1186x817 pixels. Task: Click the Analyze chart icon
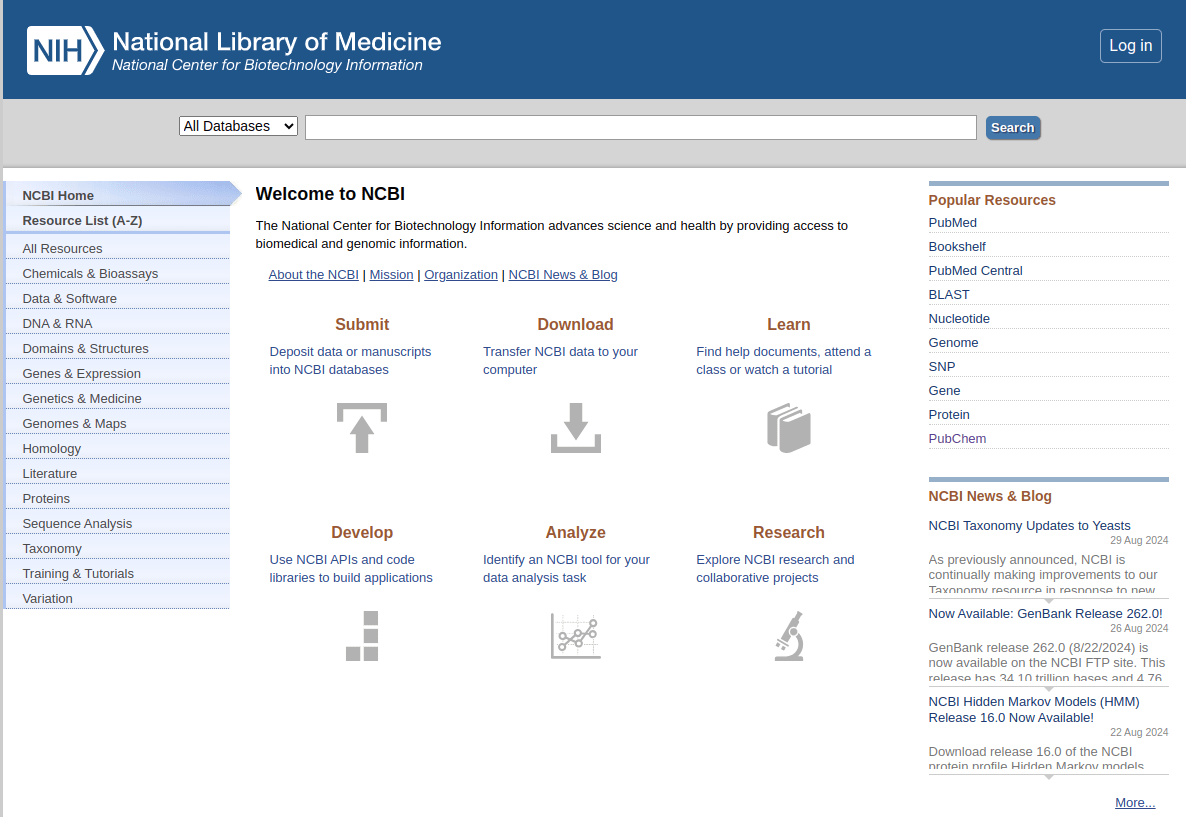click(576, 636)
